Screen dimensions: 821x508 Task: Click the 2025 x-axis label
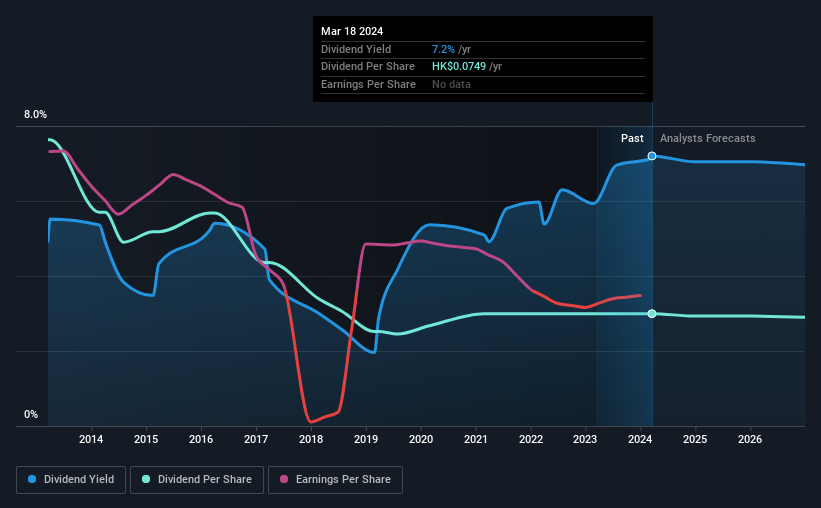(x=695, y=439)
